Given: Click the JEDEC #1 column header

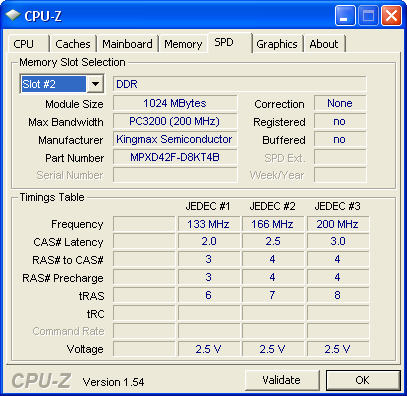Looking at the screenshot, I should 208,206.
